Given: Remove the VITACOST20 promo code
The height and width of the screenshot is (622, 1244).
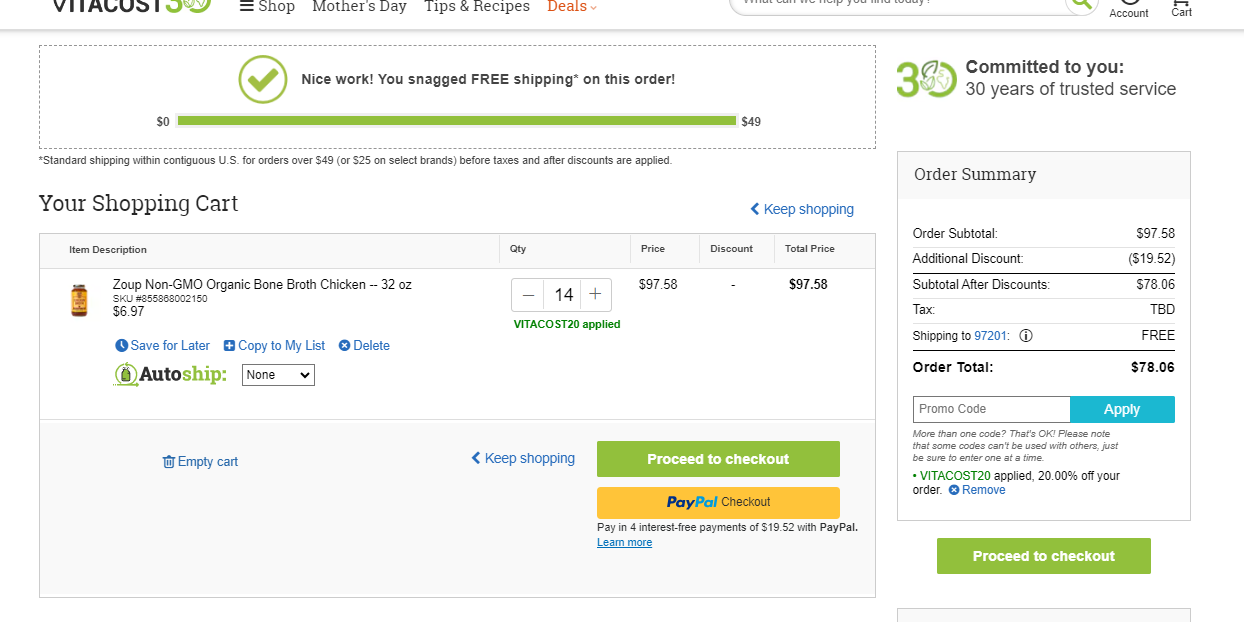Looking at the screenshot, I should (x=977, y=490).
